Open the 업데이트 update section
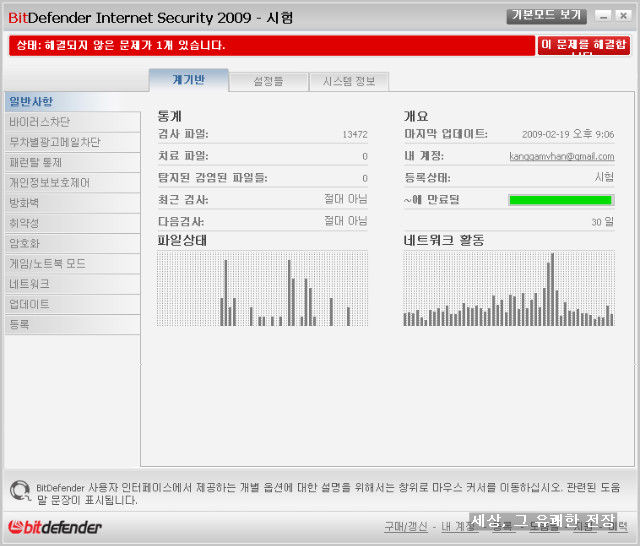640x546 pixels. click(x=73, y=304)
